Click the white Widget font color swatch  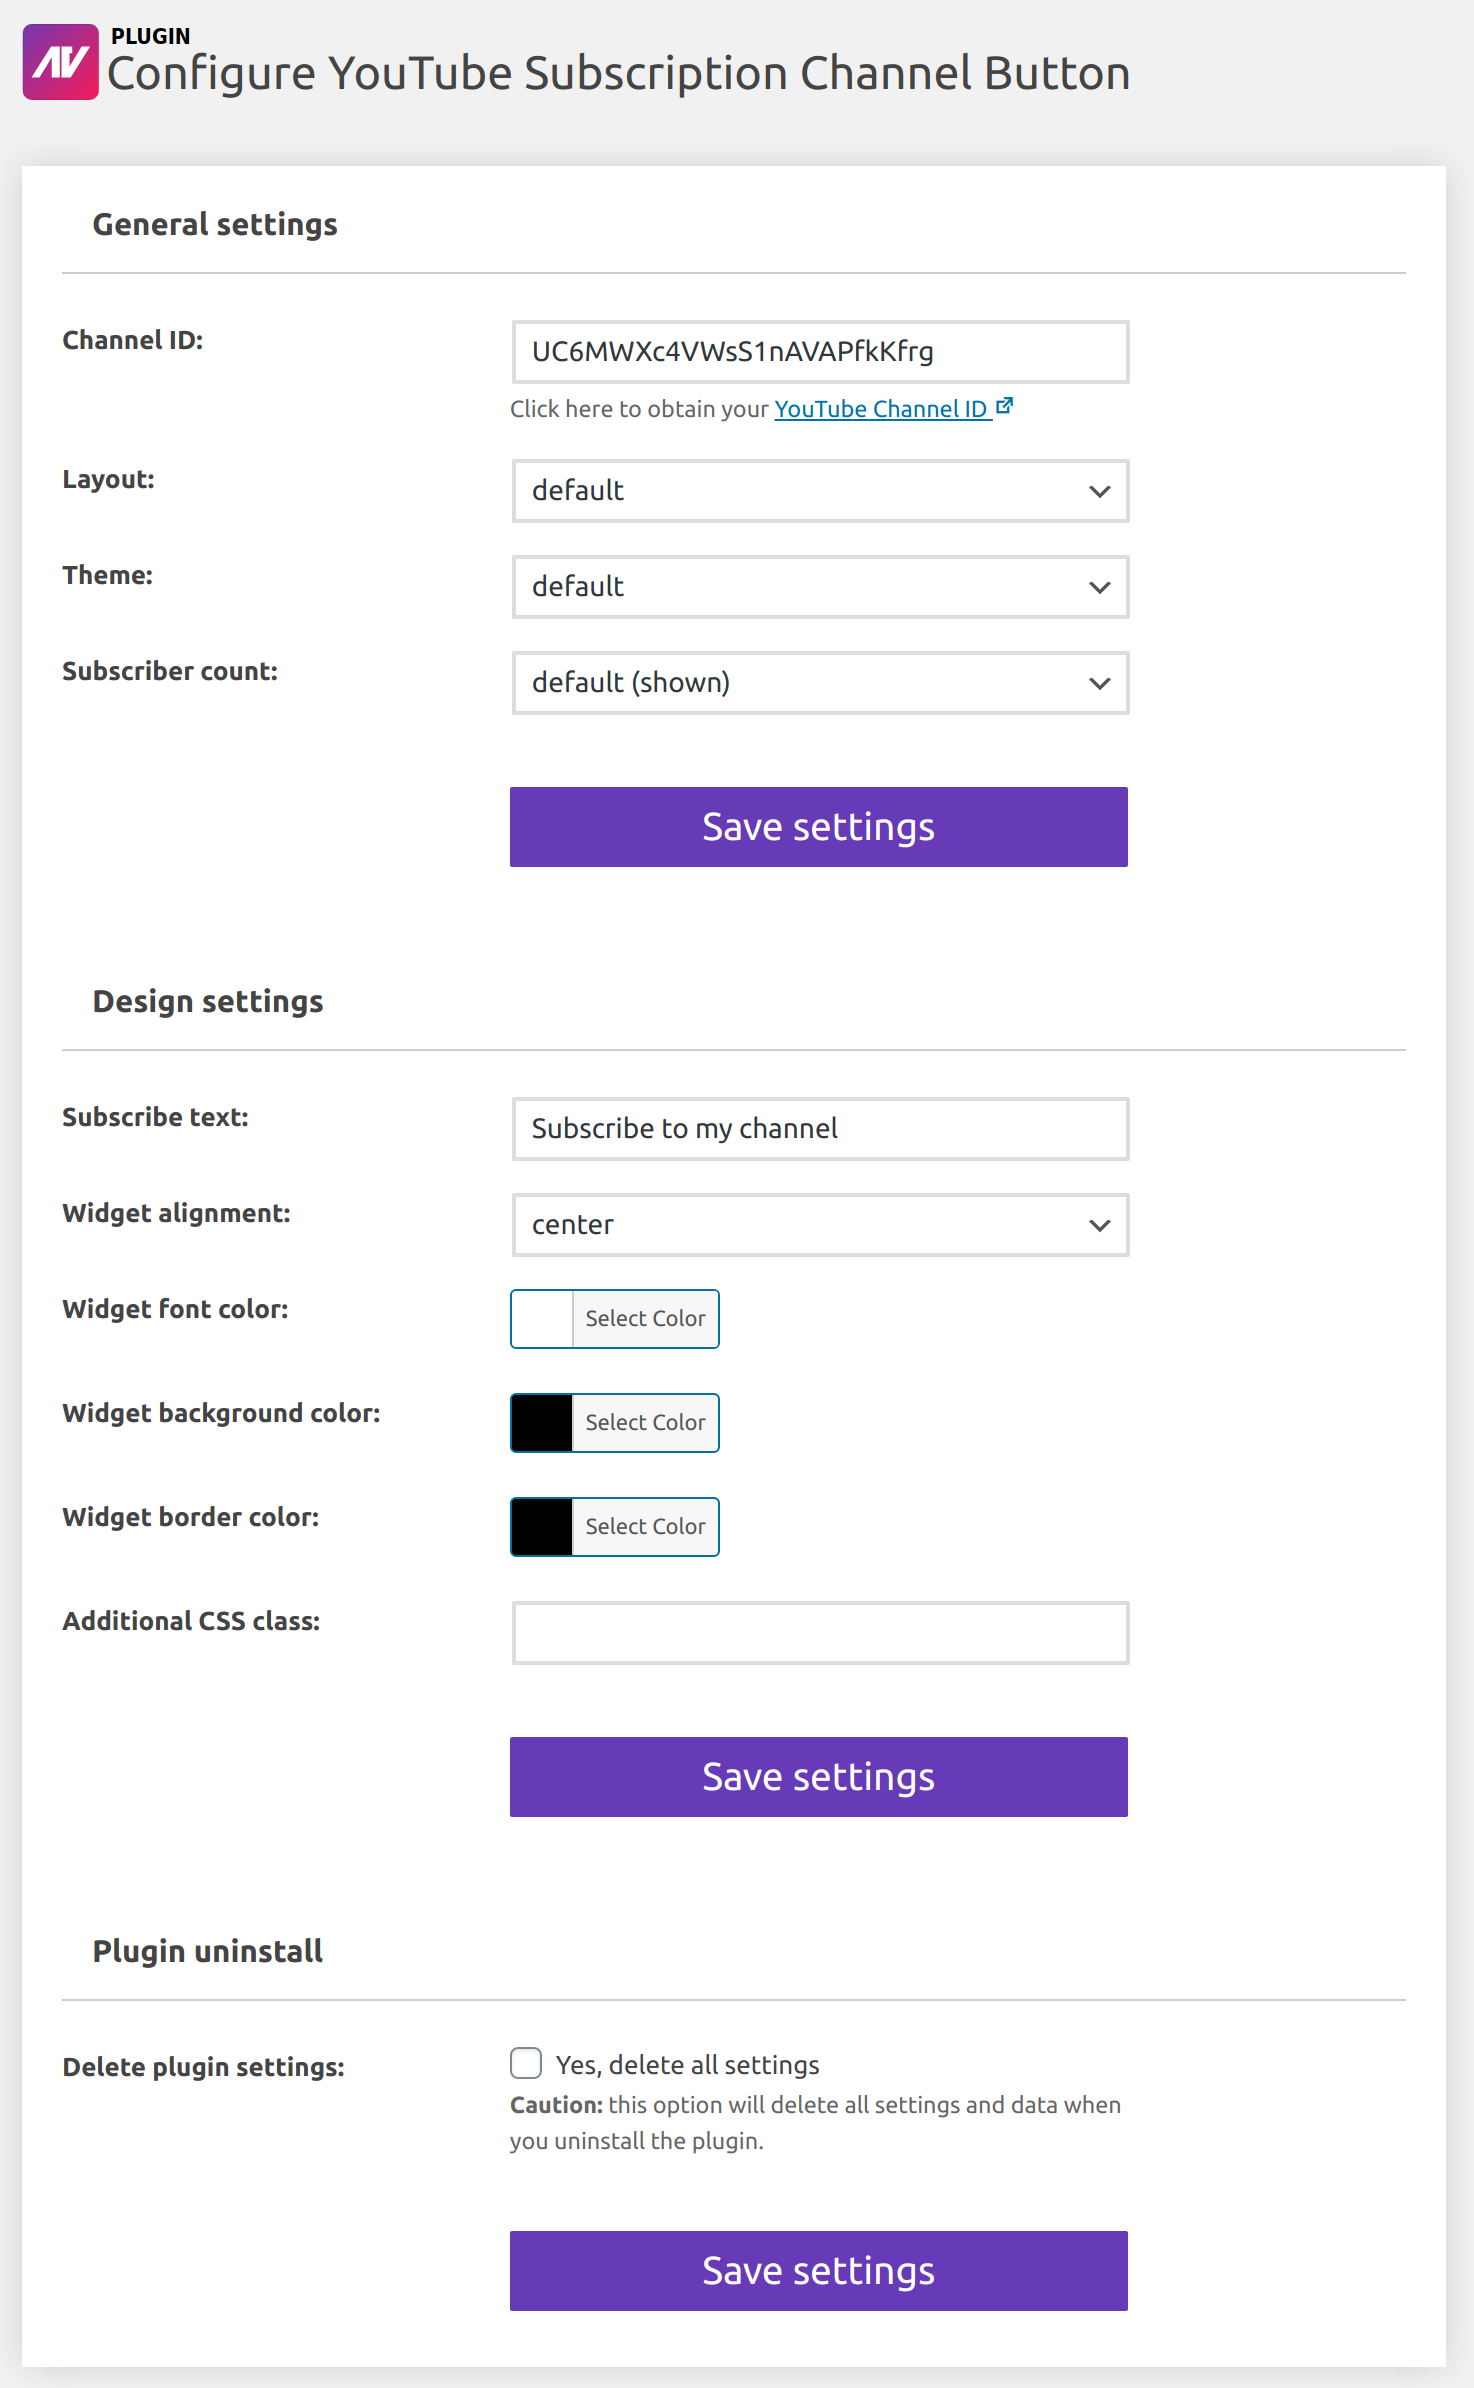(x=542, y=1319)
